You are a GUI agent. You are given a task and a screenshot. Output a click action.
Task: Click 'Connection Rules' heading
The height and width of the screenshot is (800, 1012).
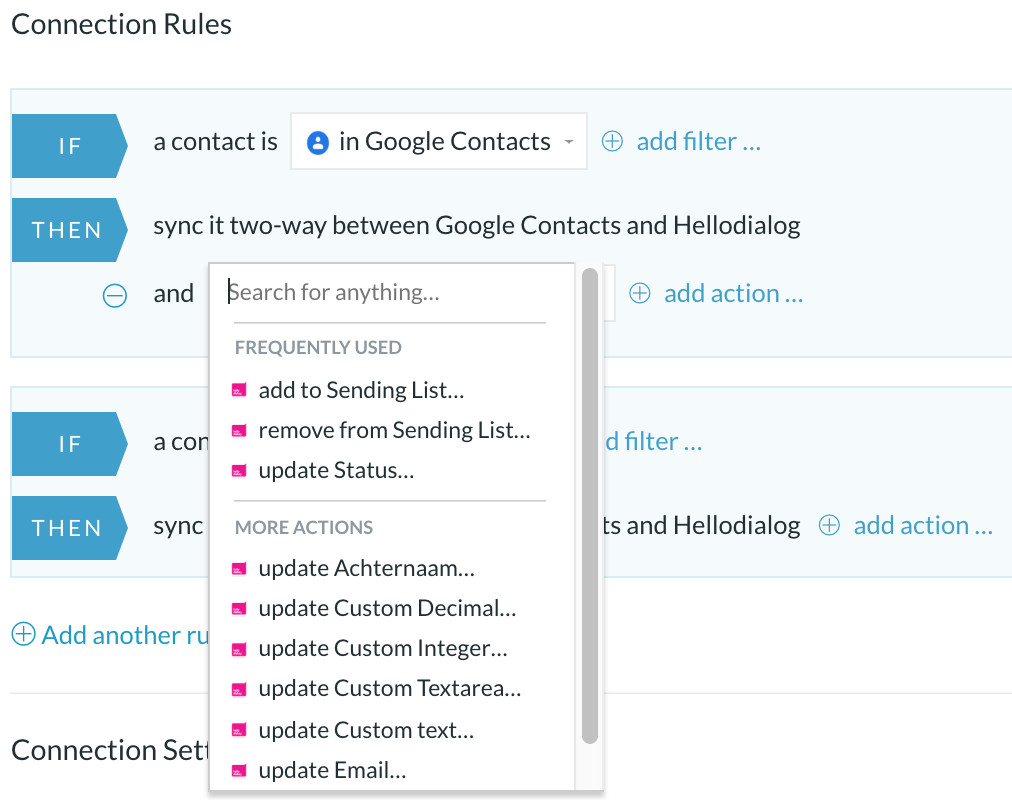(121, 25)
